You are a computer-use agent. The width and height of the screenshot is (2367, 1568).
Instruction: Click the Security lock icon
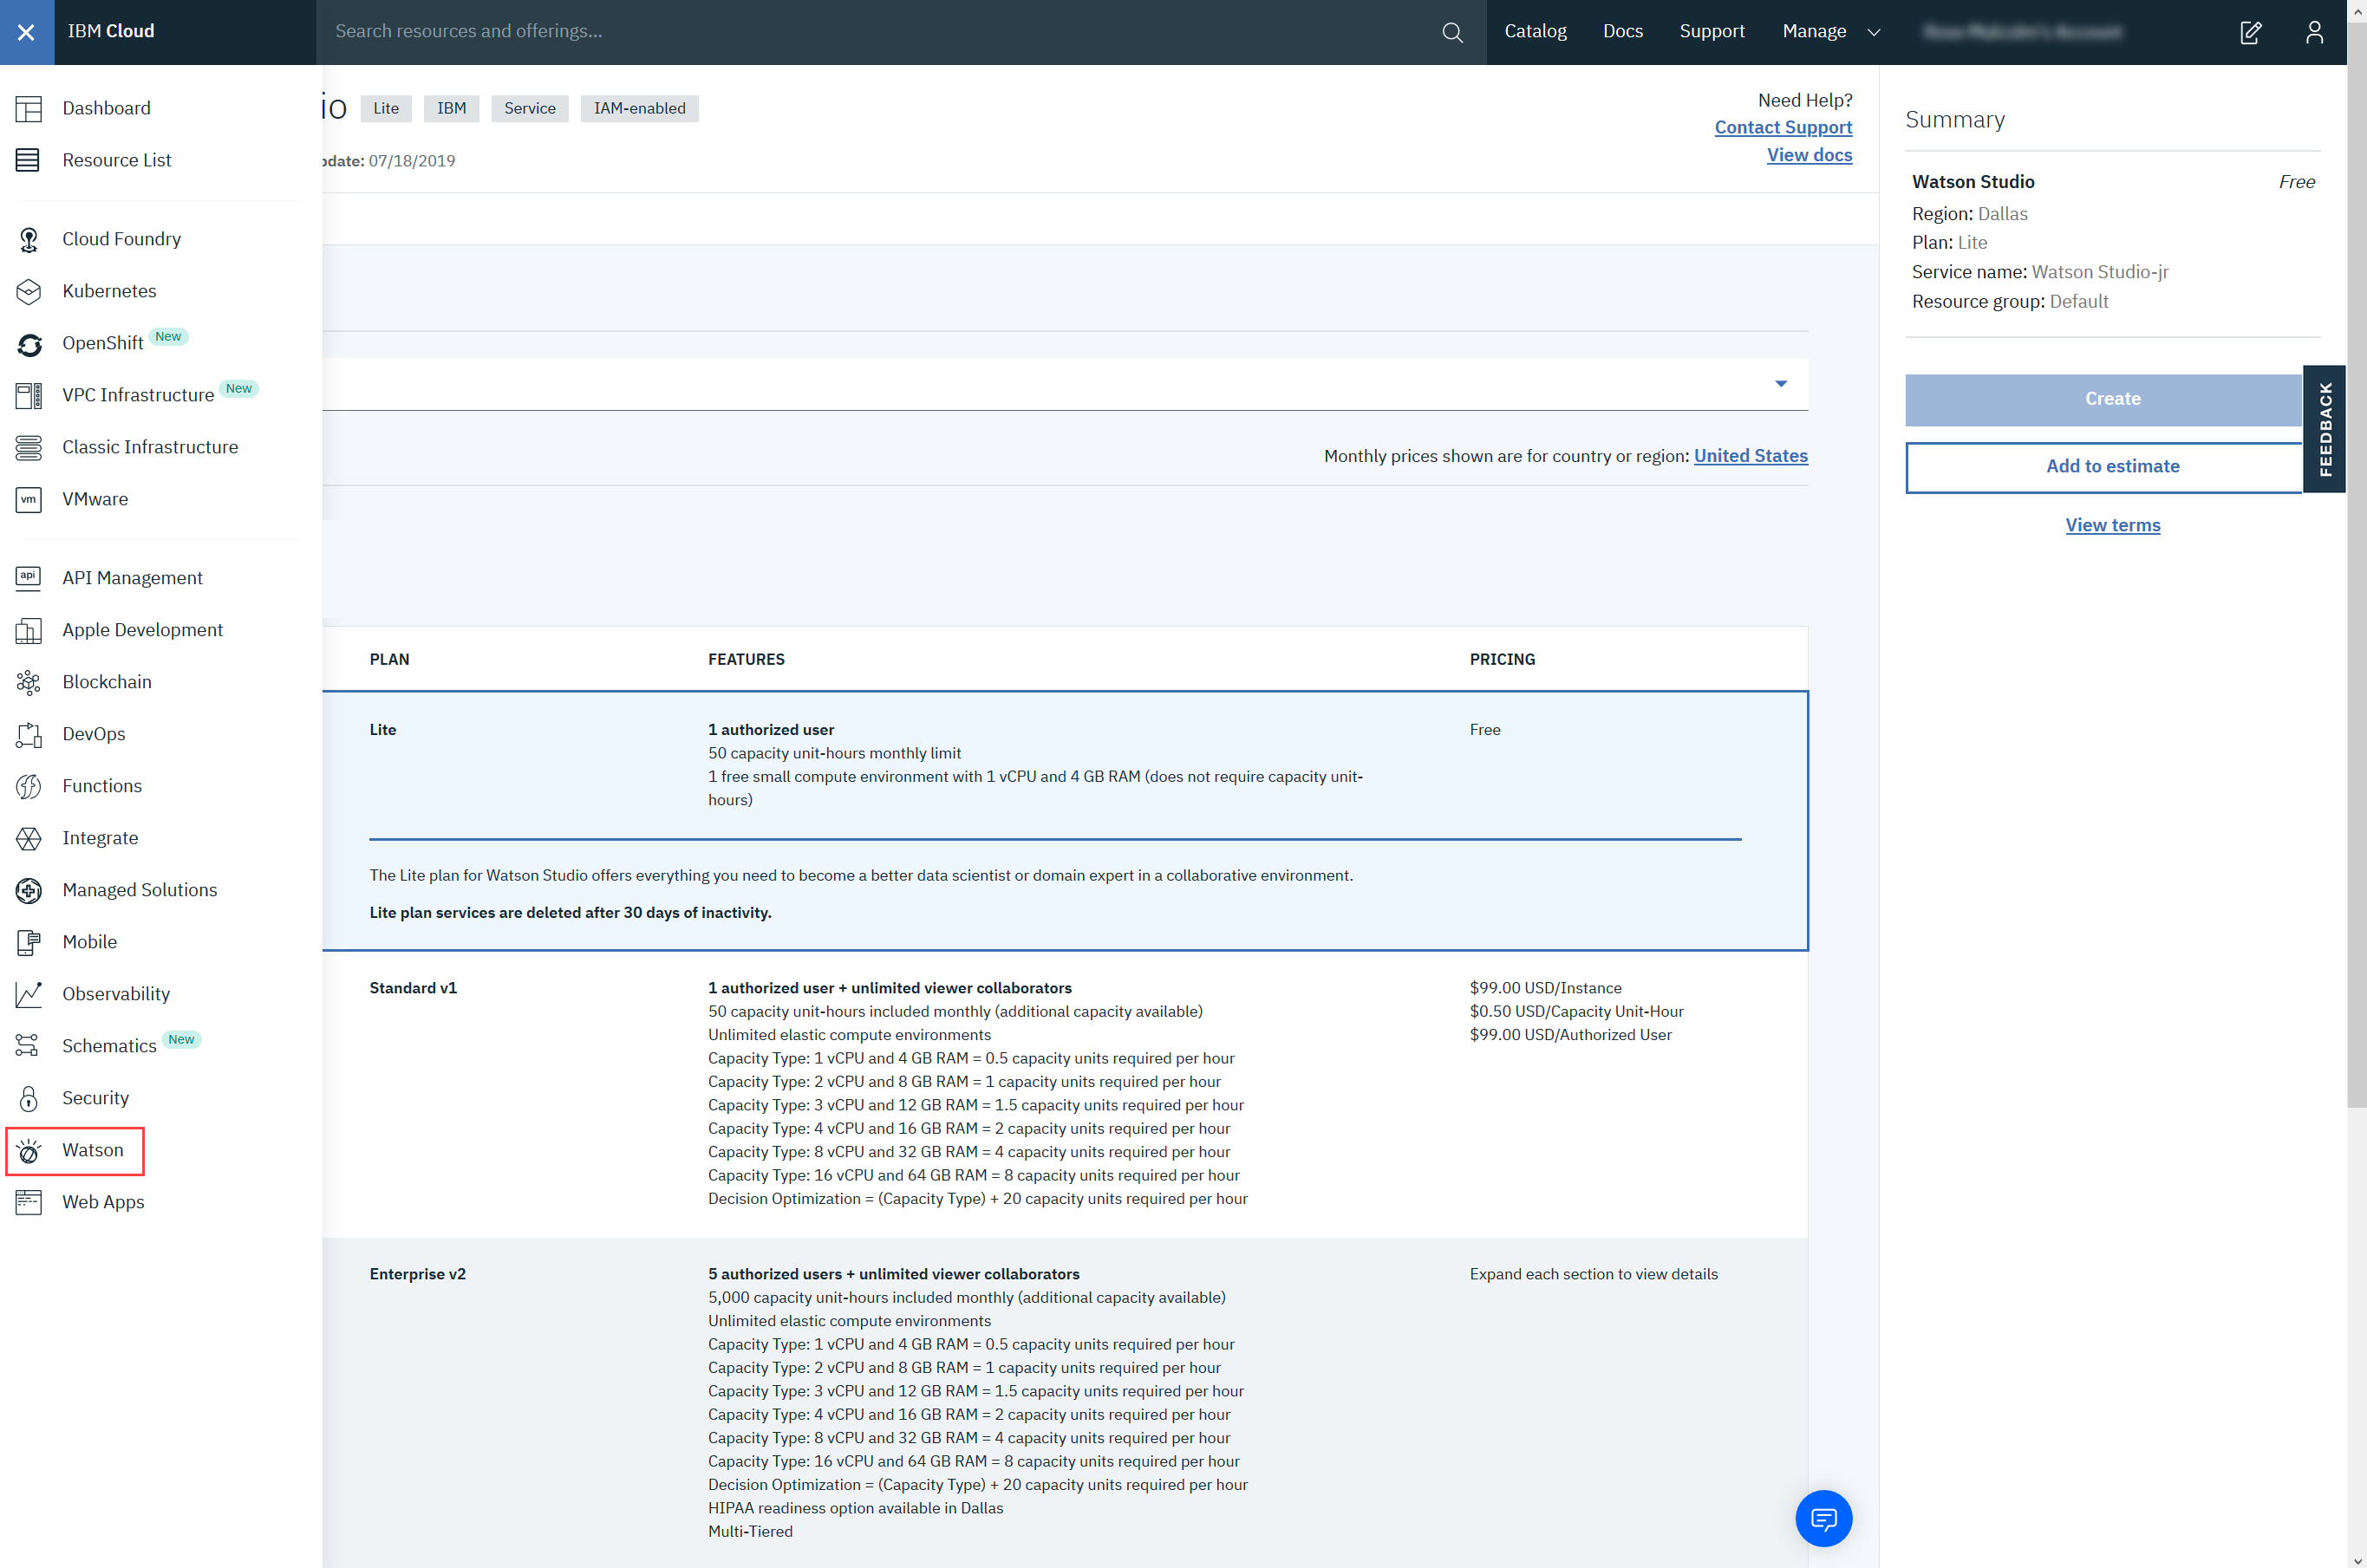[29, 1098]
